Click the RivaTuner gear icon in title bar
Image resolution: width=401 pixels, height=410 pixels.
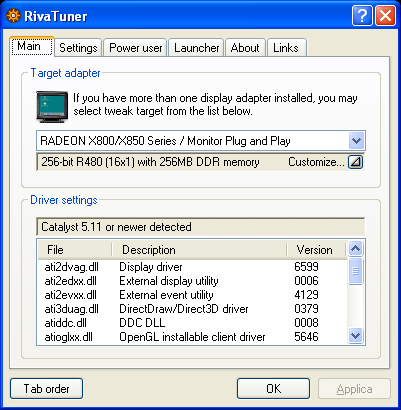[x=13, y=16]
